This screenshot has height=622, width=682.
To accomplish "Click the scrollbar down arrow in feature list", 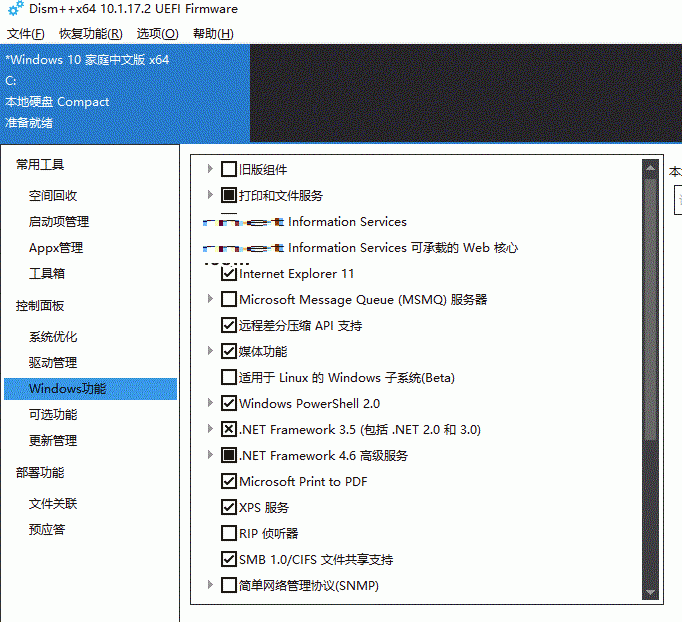I will click(x=651, y=594).
